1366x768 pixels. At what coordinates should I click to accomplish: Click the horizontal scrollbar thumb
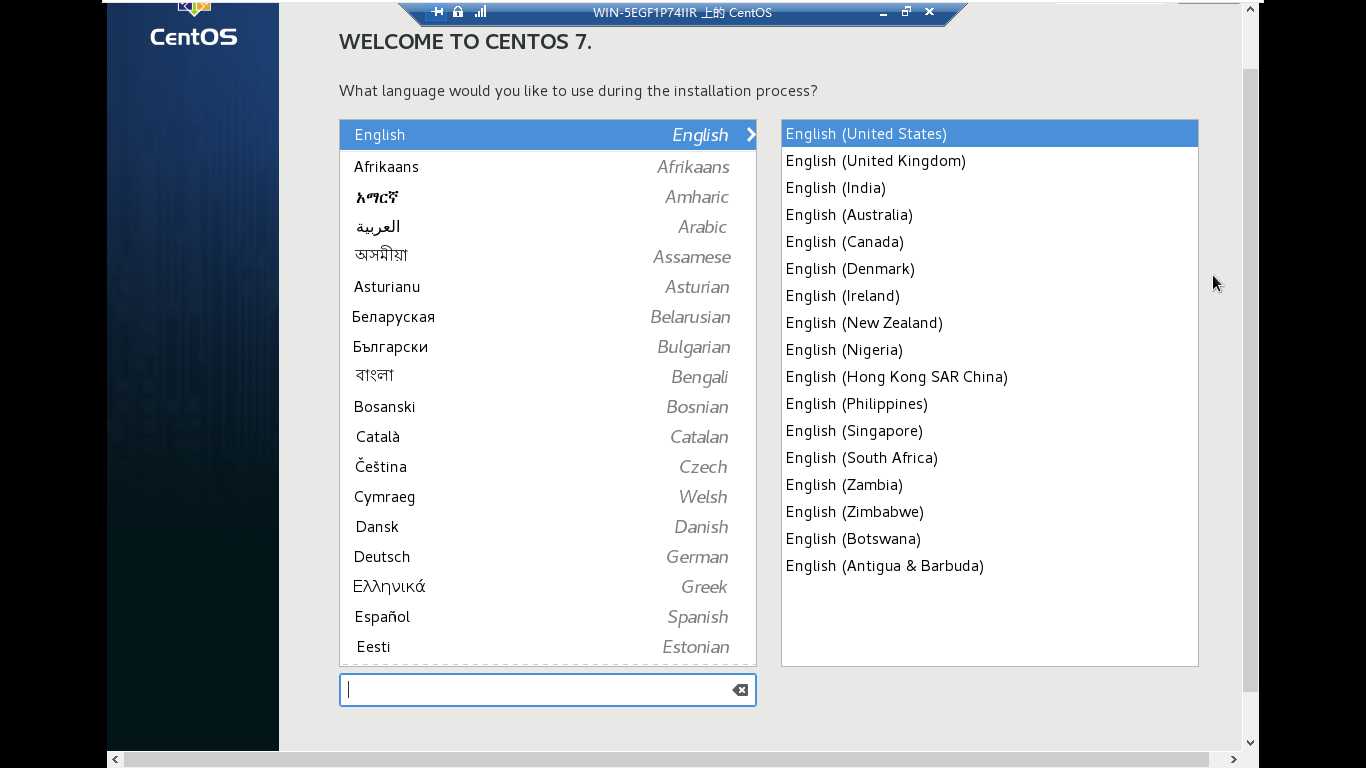tap(667, 760)
